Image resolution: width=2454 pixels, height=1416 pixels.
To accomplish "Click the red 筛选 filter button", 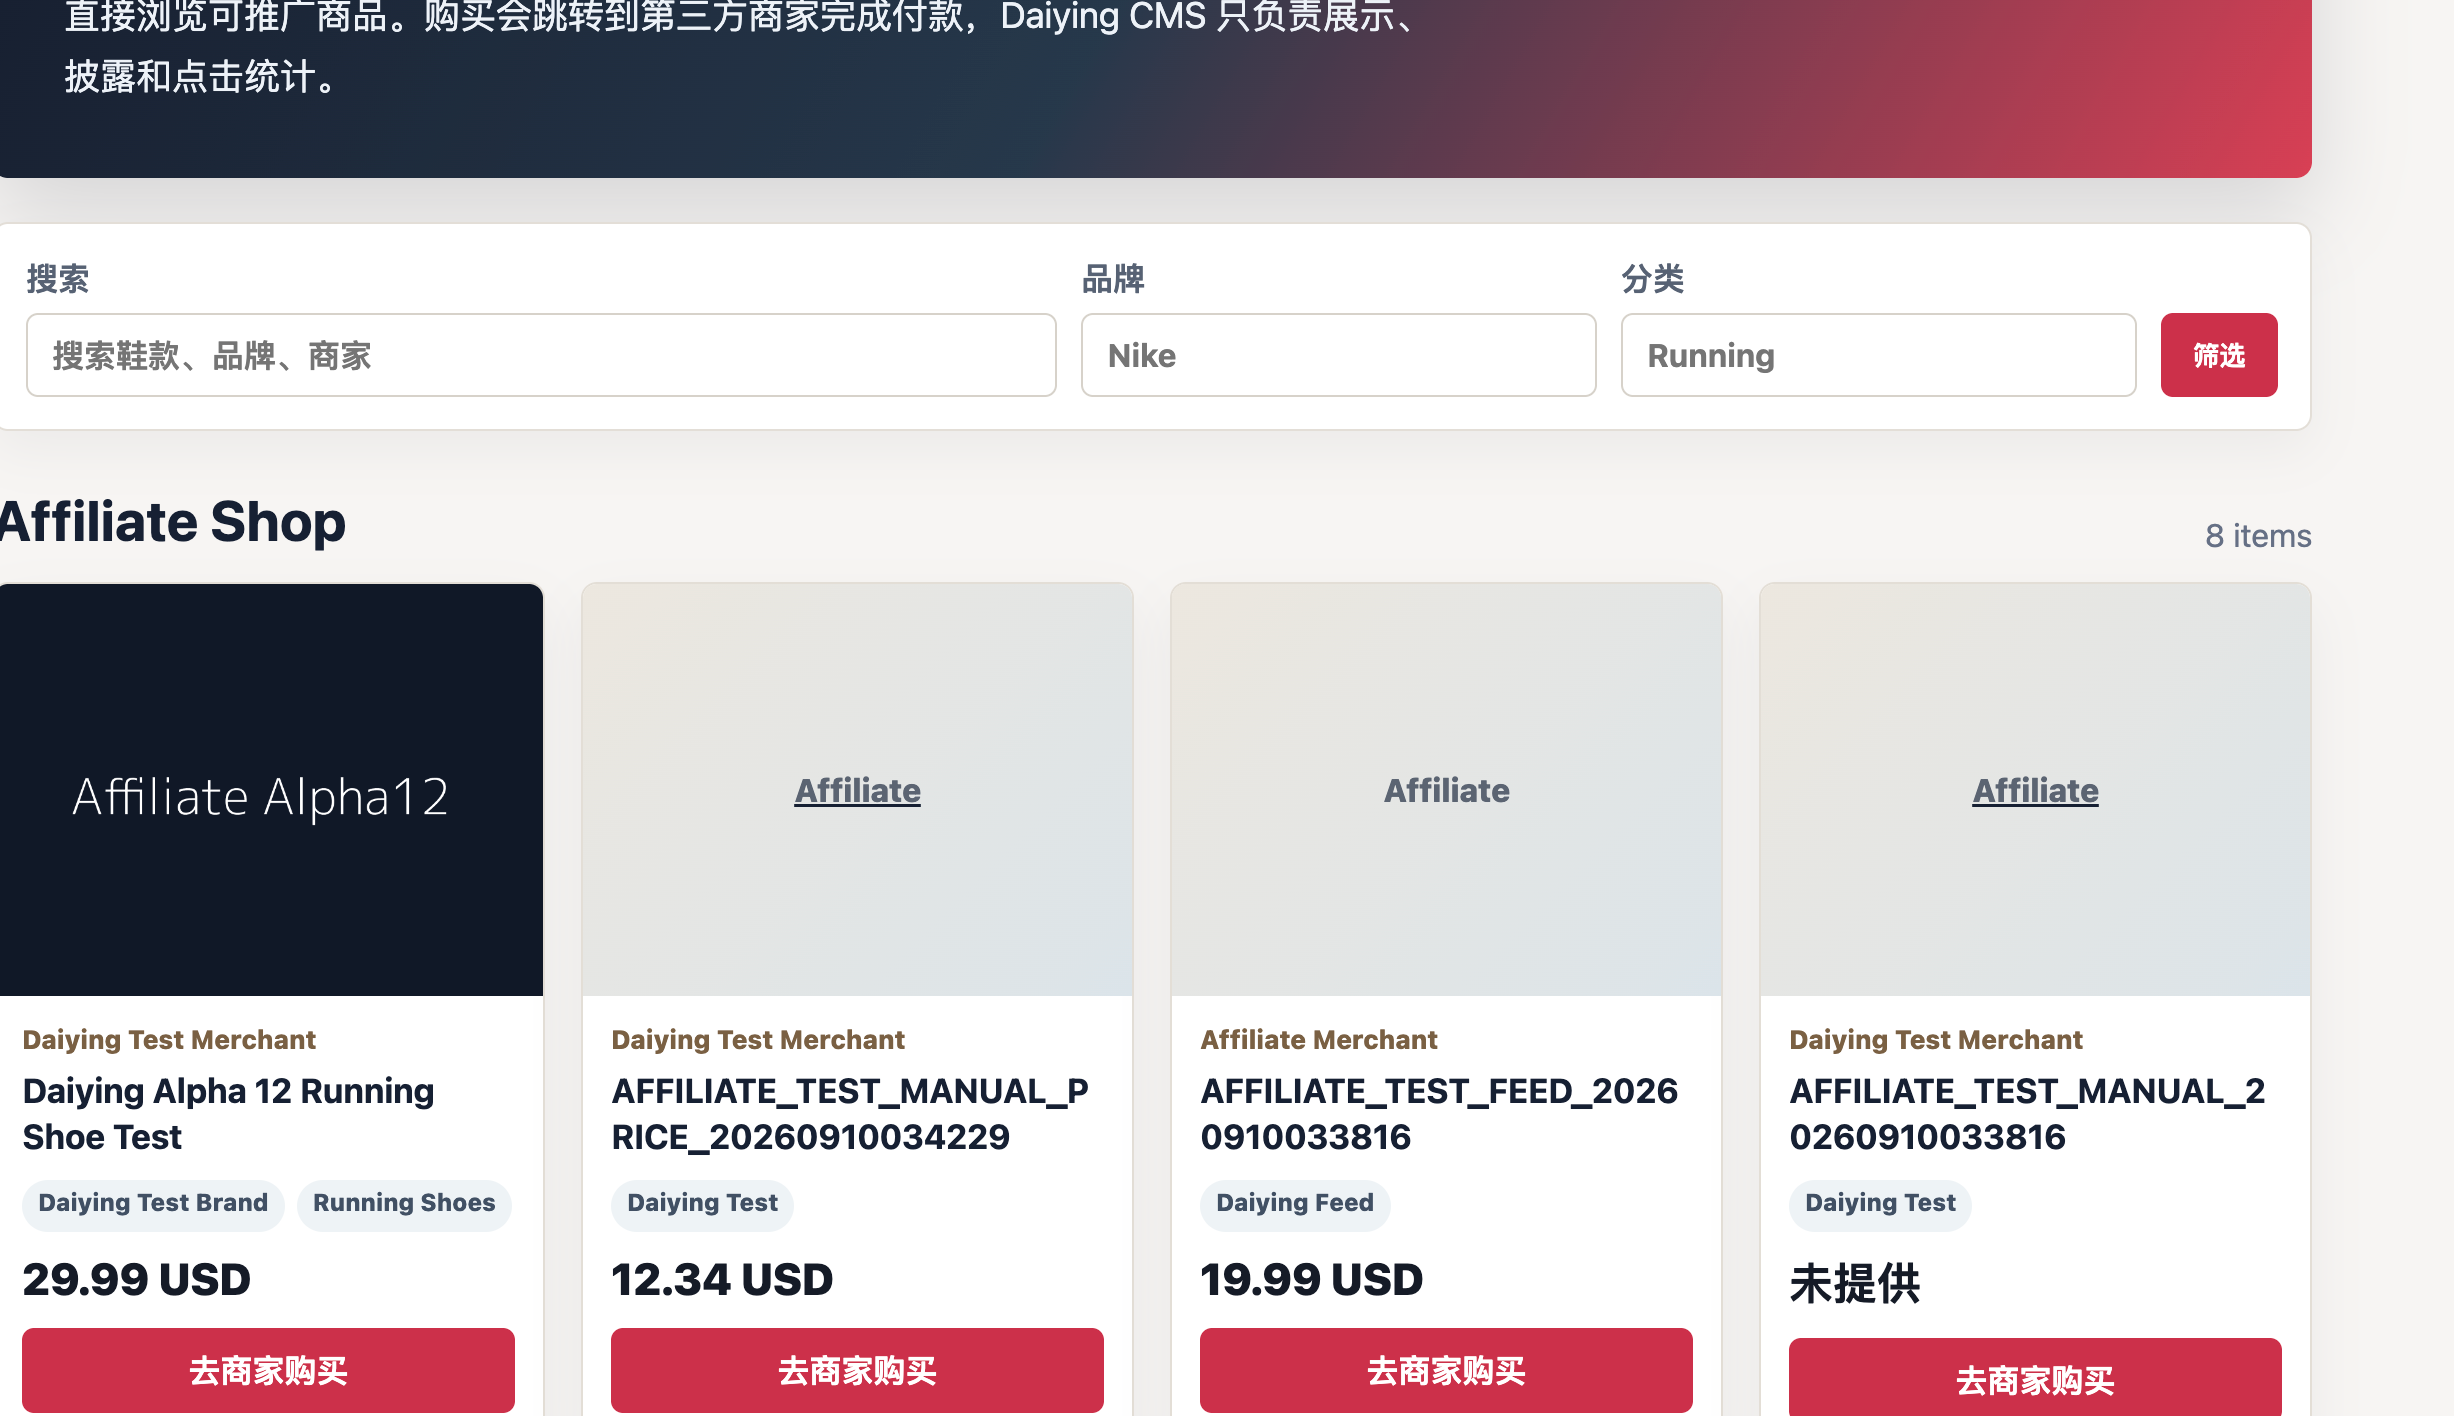I will tap(2219, 355).
